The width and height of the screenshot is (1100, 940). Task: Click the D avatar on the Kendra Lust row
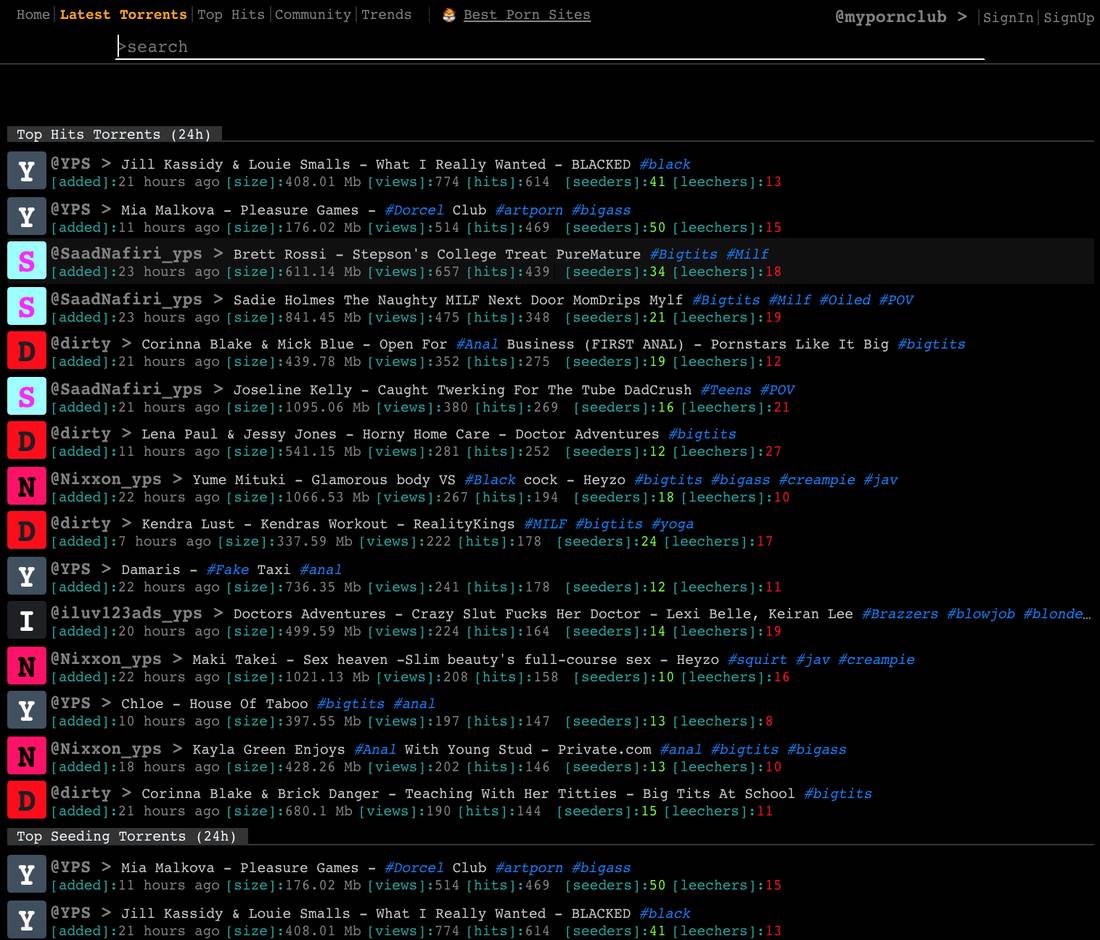pos(27,531)
